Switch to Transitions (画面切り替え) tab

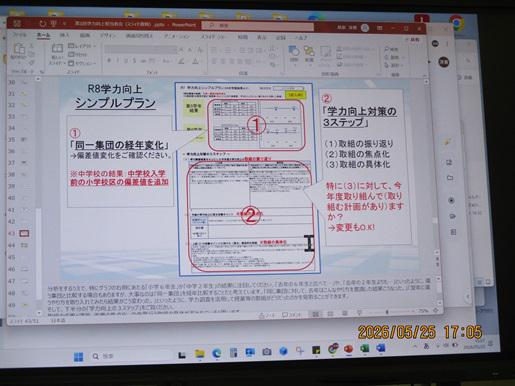tap(139, 35)
